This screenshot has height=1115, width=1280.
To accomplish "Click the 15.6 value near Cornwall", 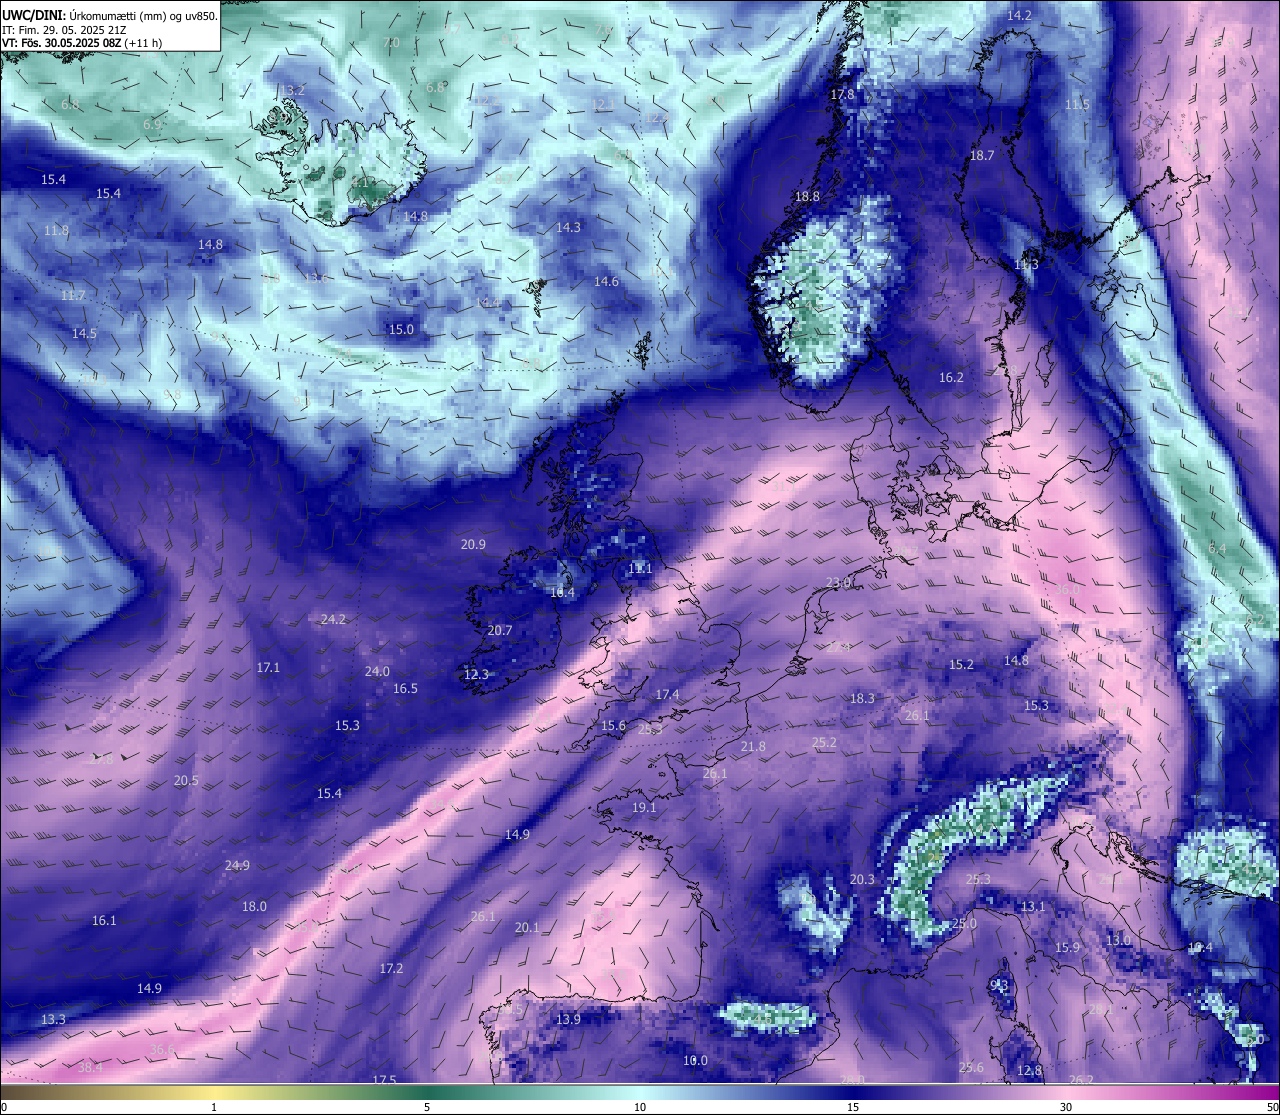I will pos(613,726).
